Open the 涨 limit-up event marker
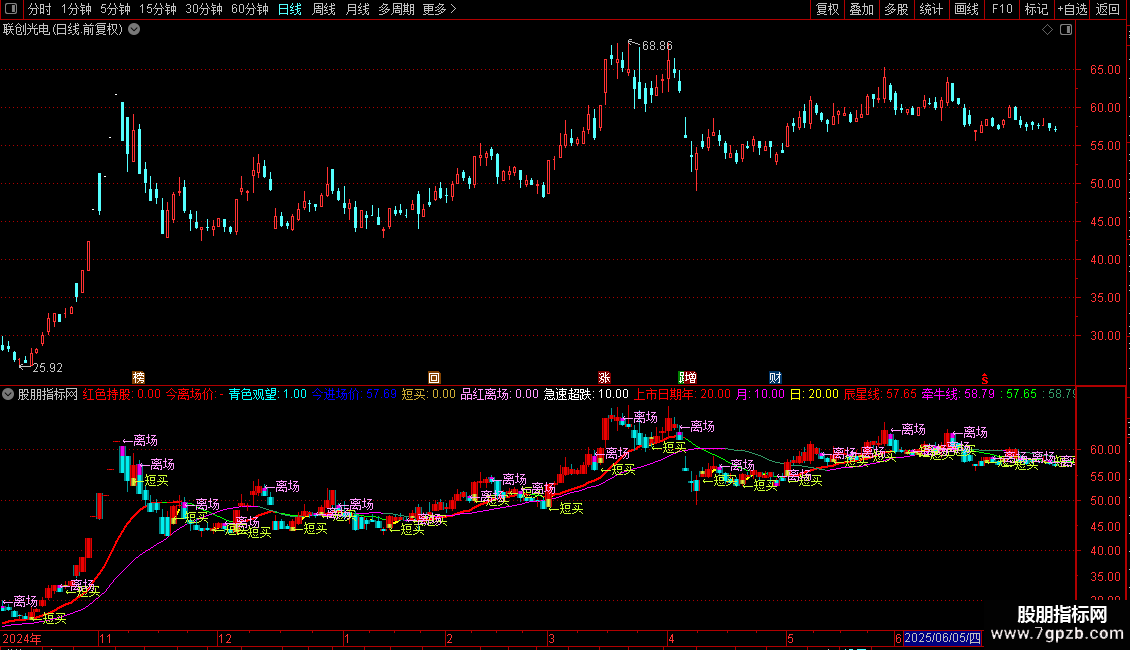This screenshot has width=1130, height=650. 605,378
